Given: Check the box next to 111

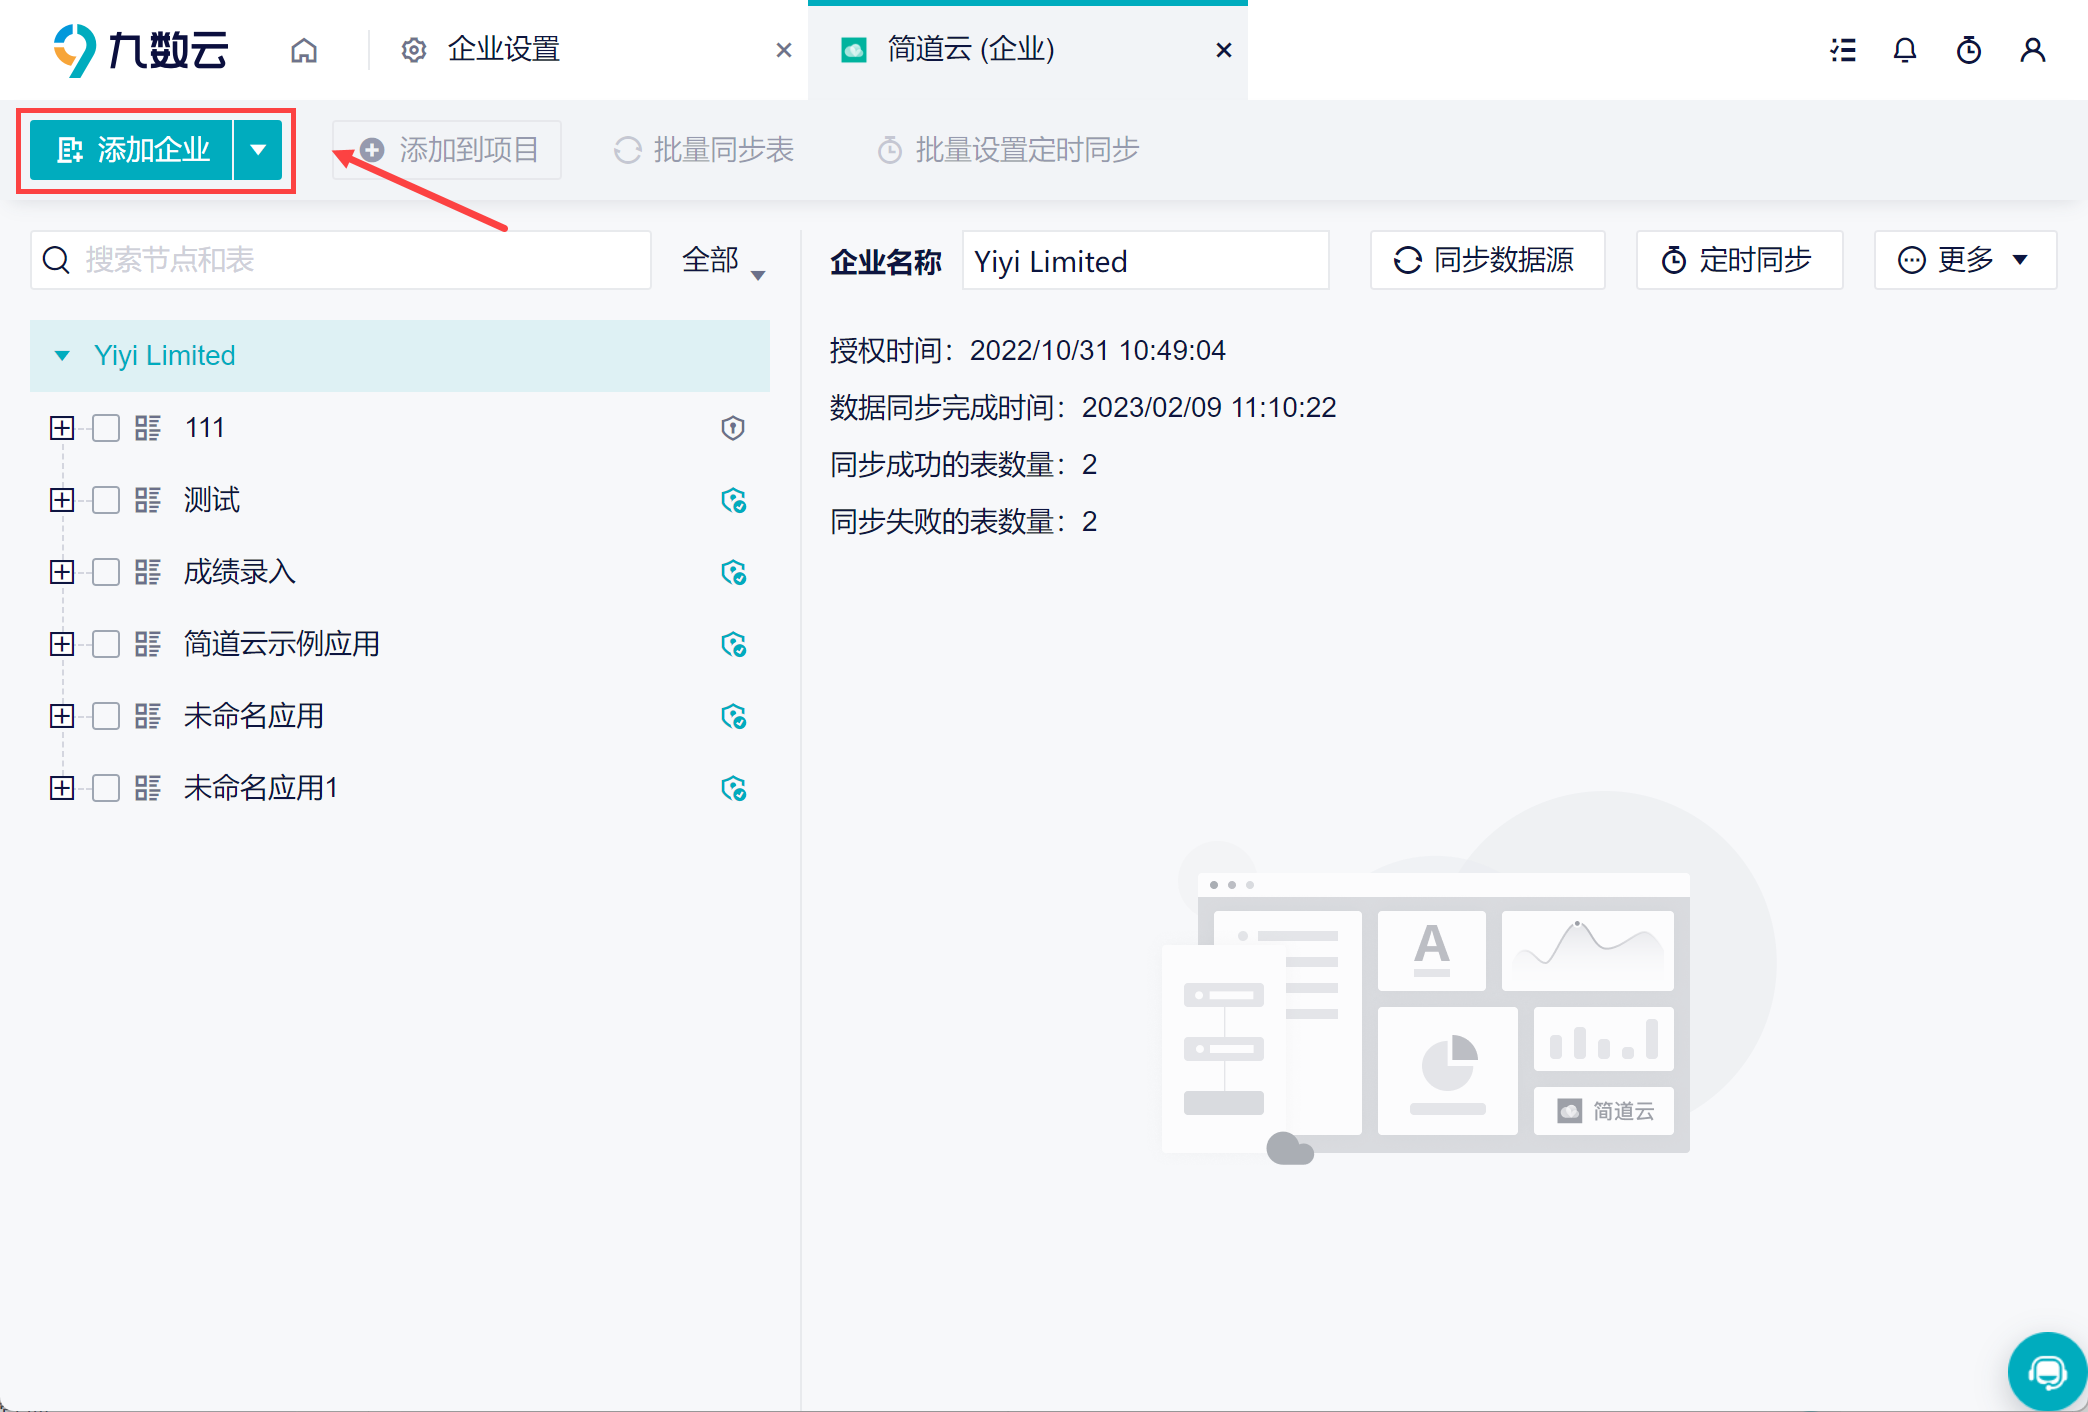Looking at the screenshot, I should click(106, 428).
